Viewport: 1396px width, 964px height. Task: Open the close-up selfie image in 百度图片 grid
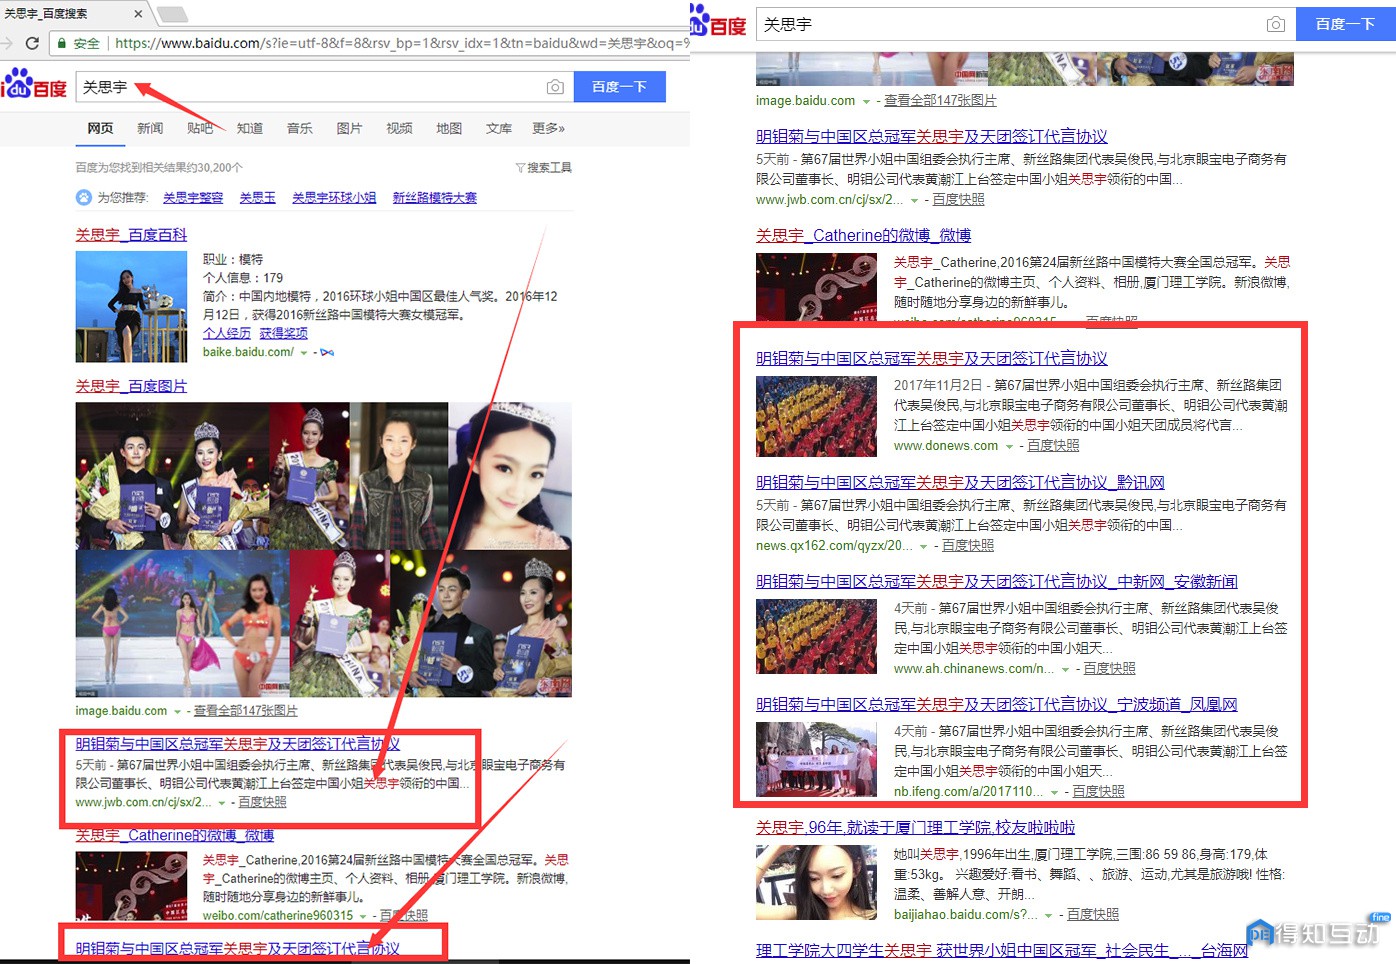[x=510, y=475]
